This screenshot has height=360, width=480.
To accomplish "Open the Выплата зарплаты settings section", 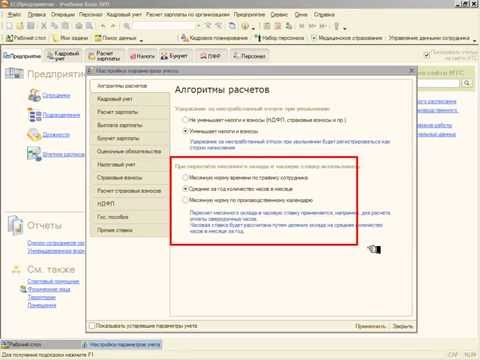I will [x=130, y=125].
